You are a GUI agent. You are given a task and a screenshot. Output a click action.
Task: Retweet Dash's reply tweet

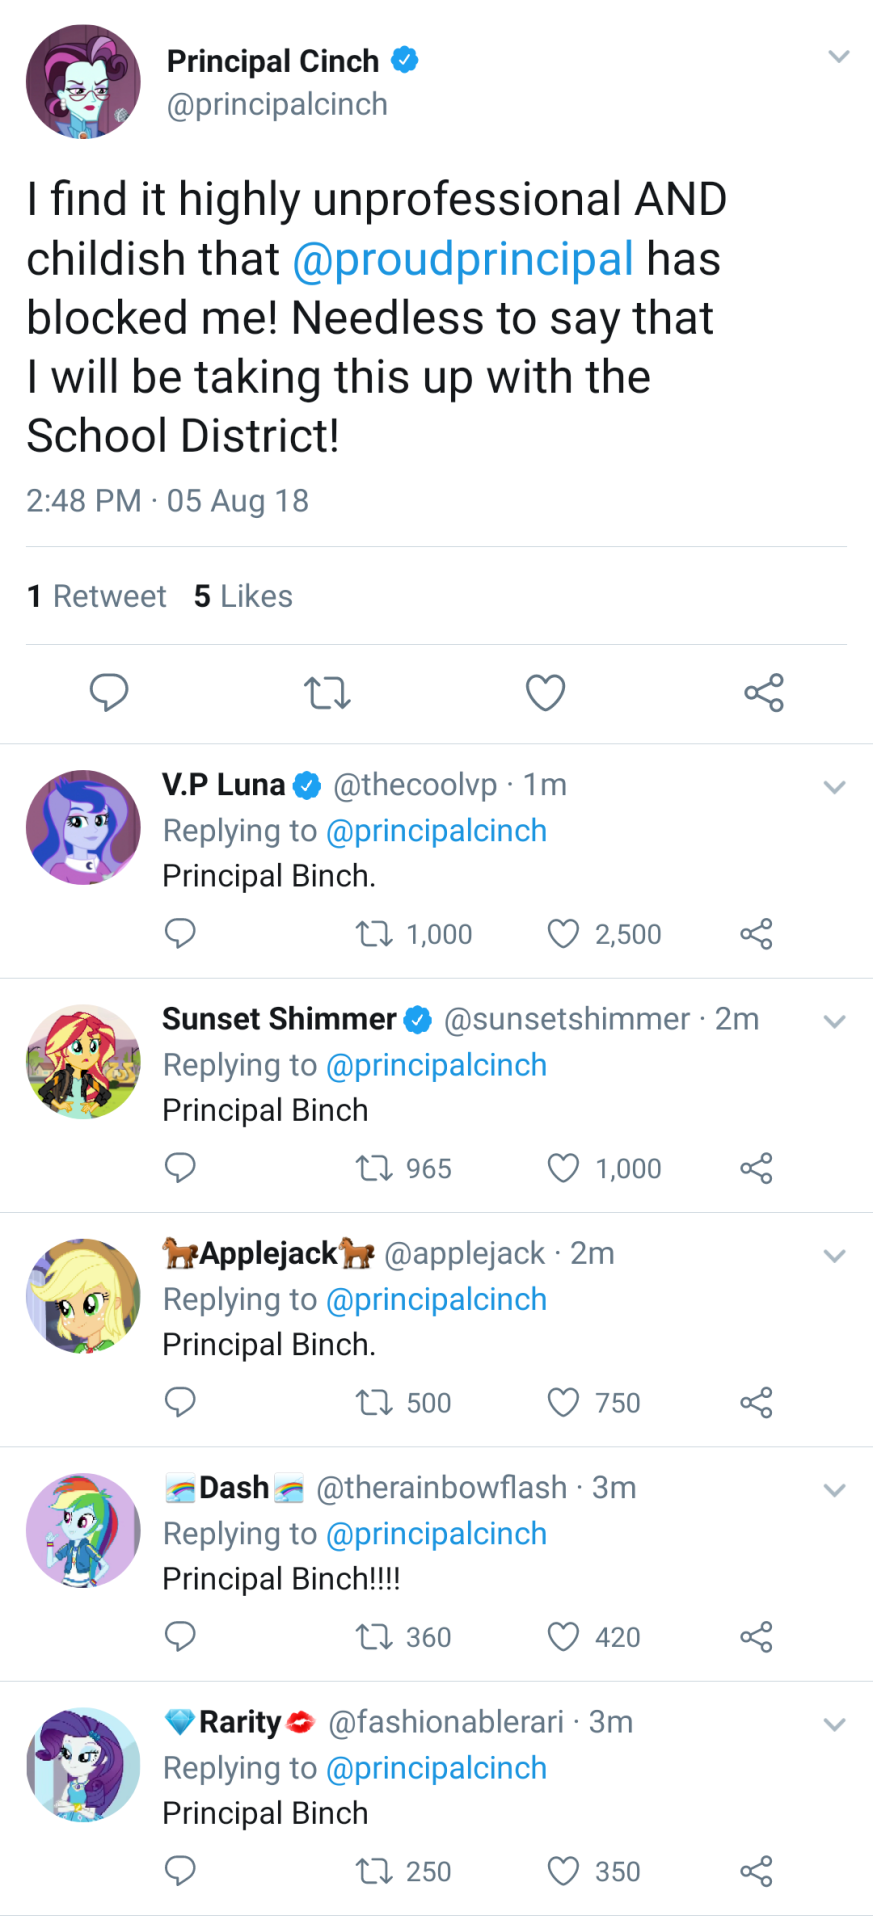(375, 1637)
